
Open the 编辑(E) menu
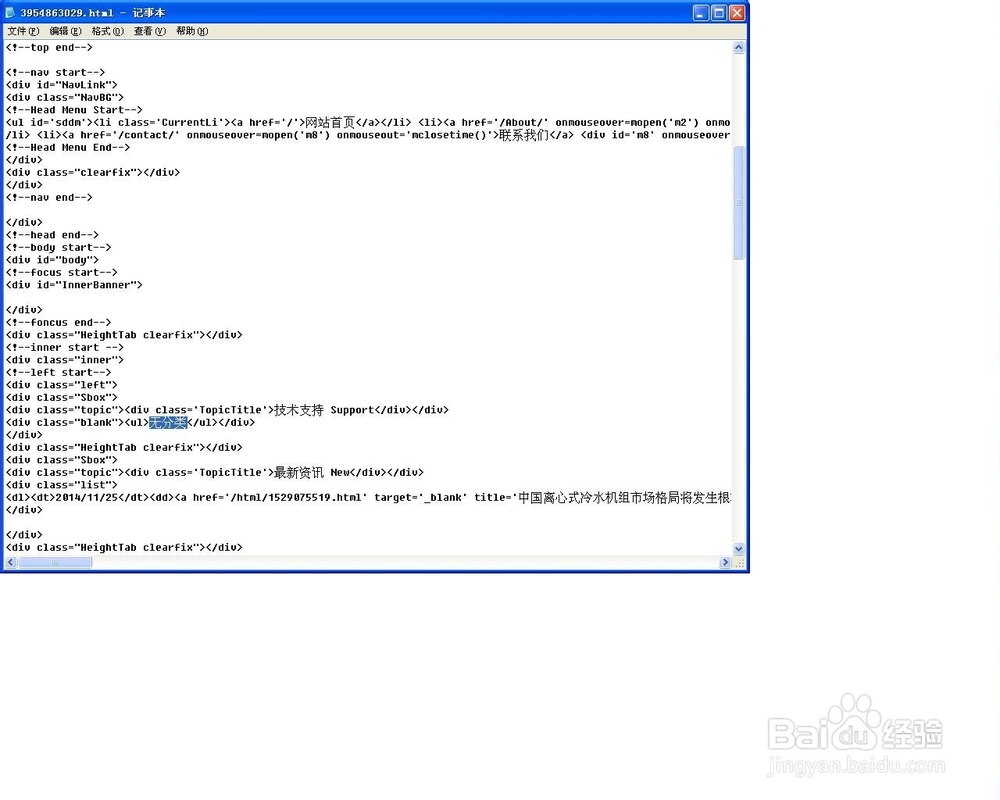click(x=65, y=31)
